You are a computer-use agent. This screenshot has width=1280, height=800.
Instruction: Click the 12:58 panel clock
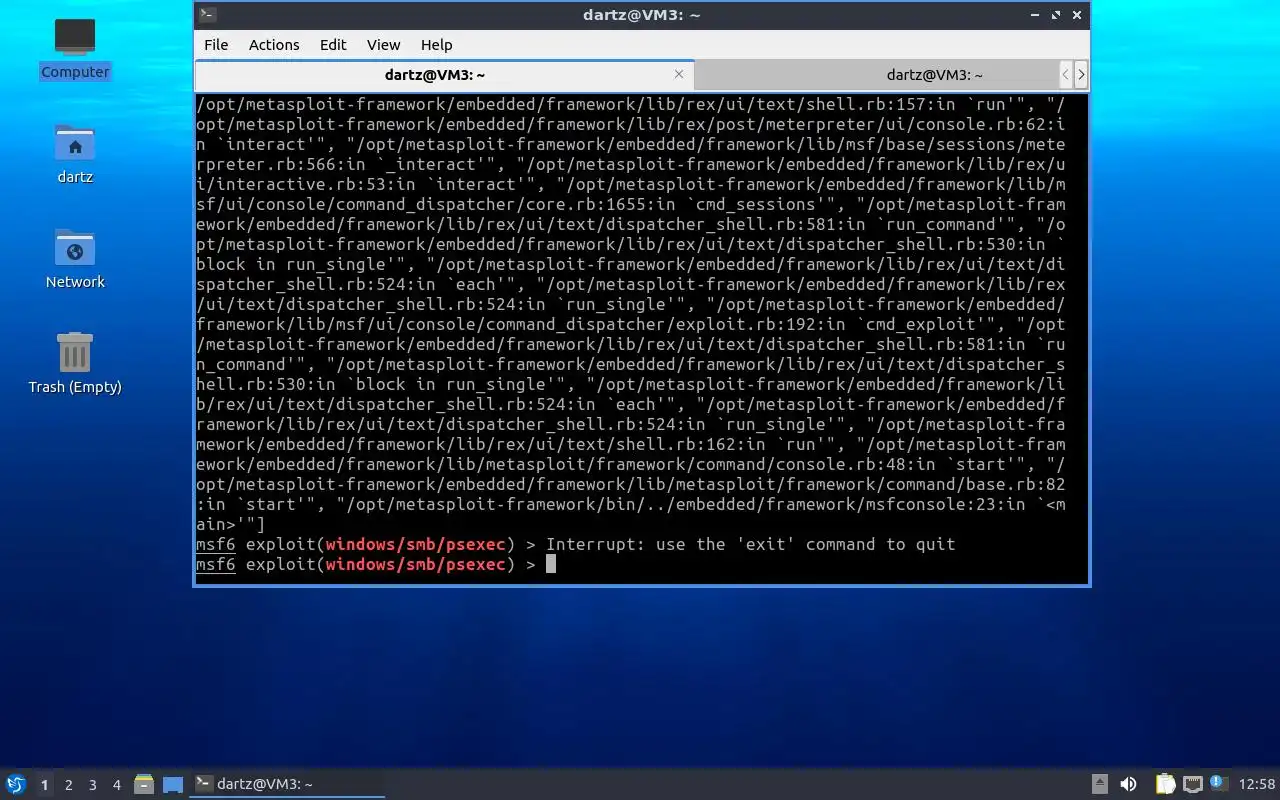pos(1257,784)
